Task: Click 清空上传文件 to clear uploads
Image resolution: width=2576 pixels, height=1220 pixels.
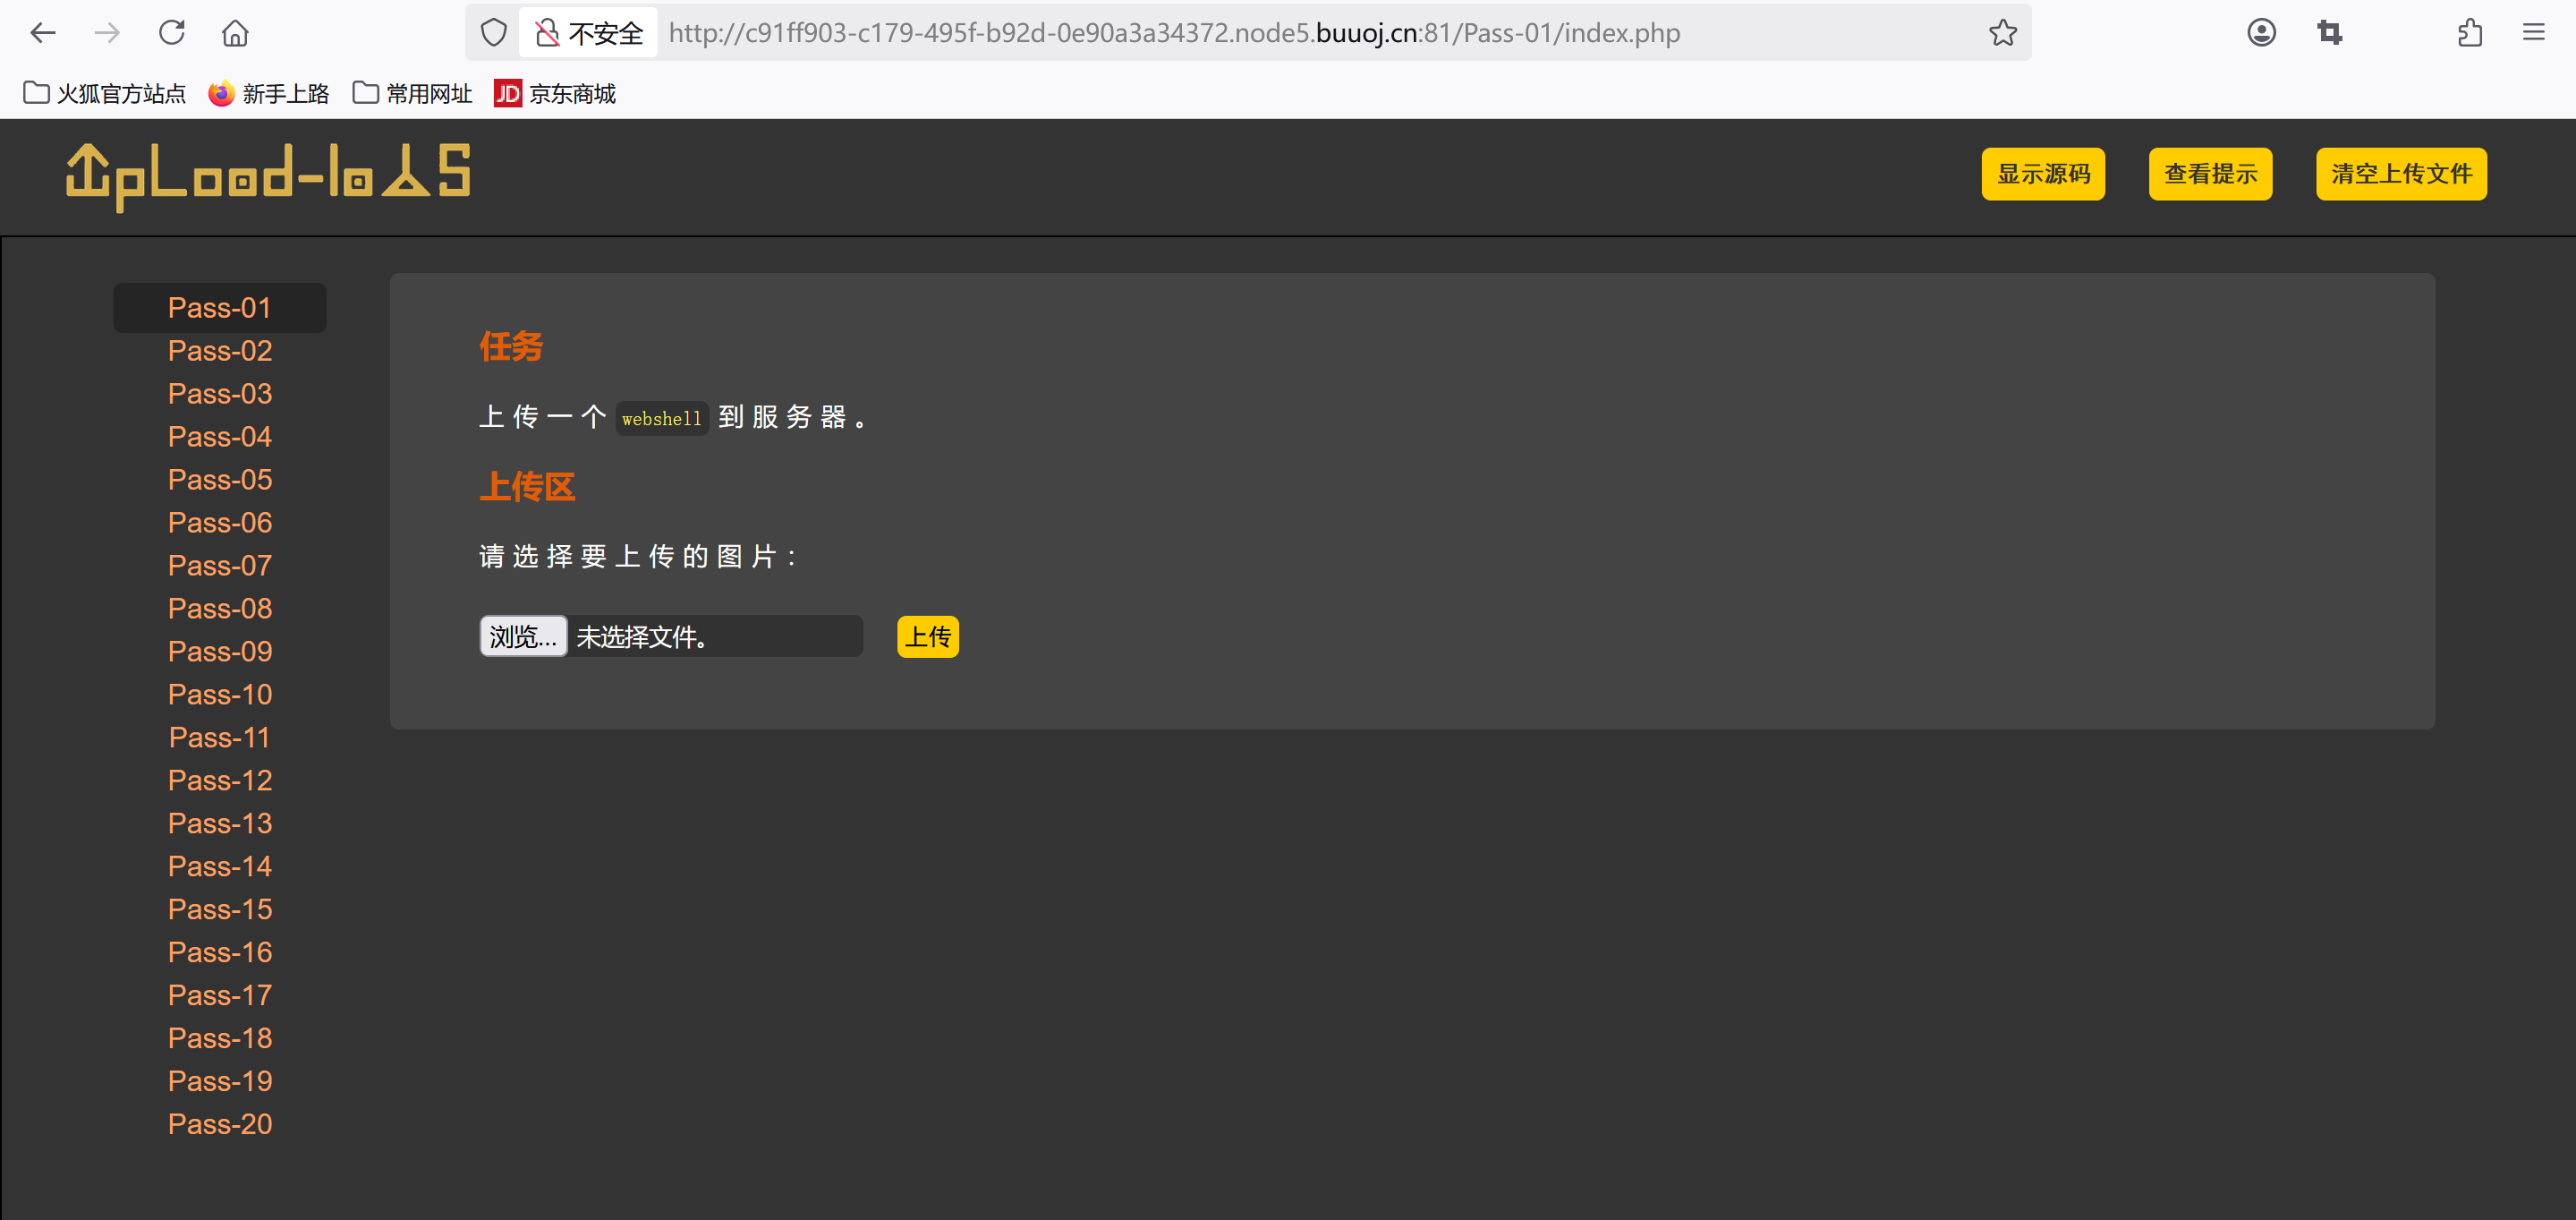Action: point(2401,174)
